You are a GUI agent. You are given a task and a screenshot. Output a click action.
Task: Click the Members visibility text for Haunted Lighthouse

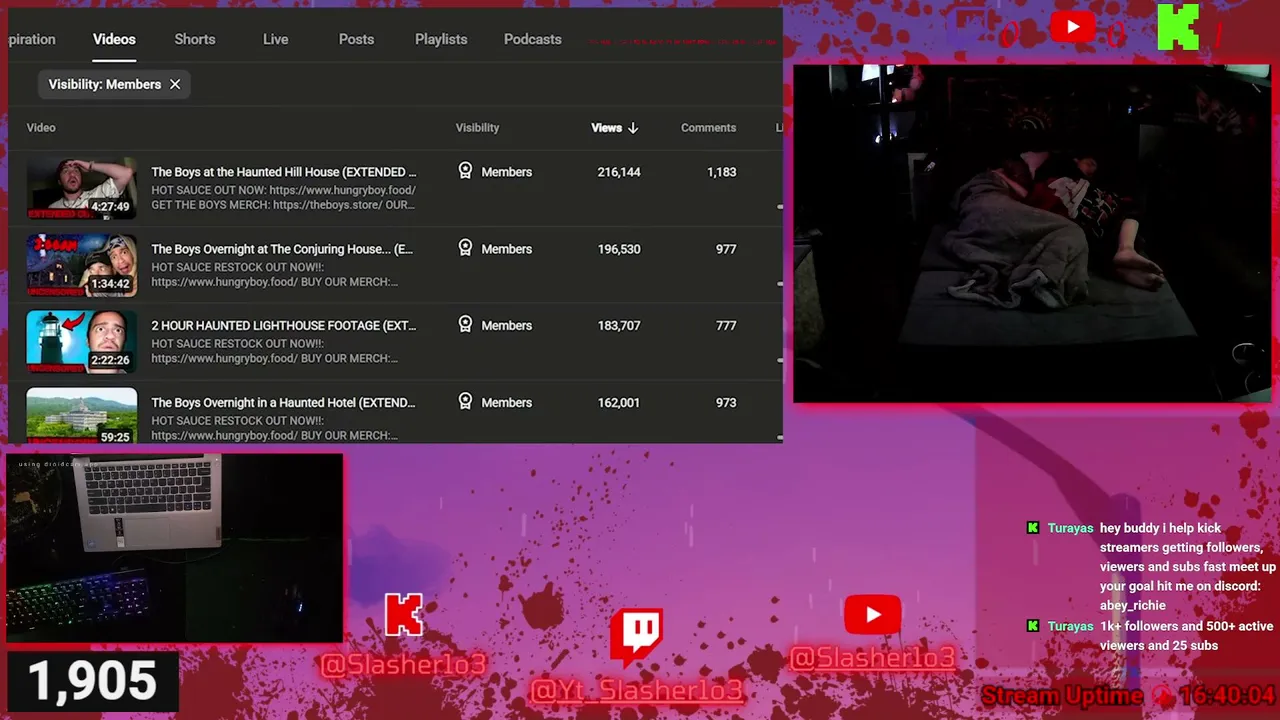coord(507,325)
